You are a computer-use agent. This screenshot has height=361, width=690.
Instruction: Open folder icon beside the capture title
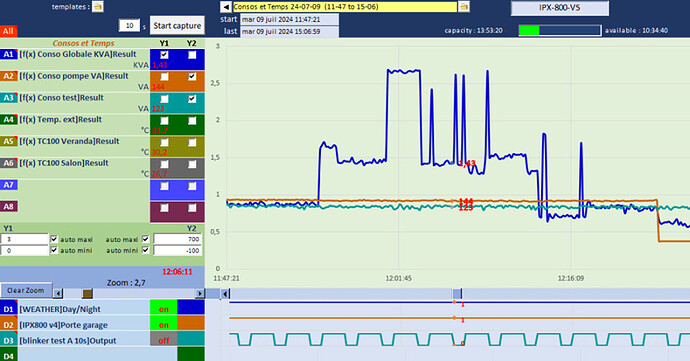click(464, 7)
